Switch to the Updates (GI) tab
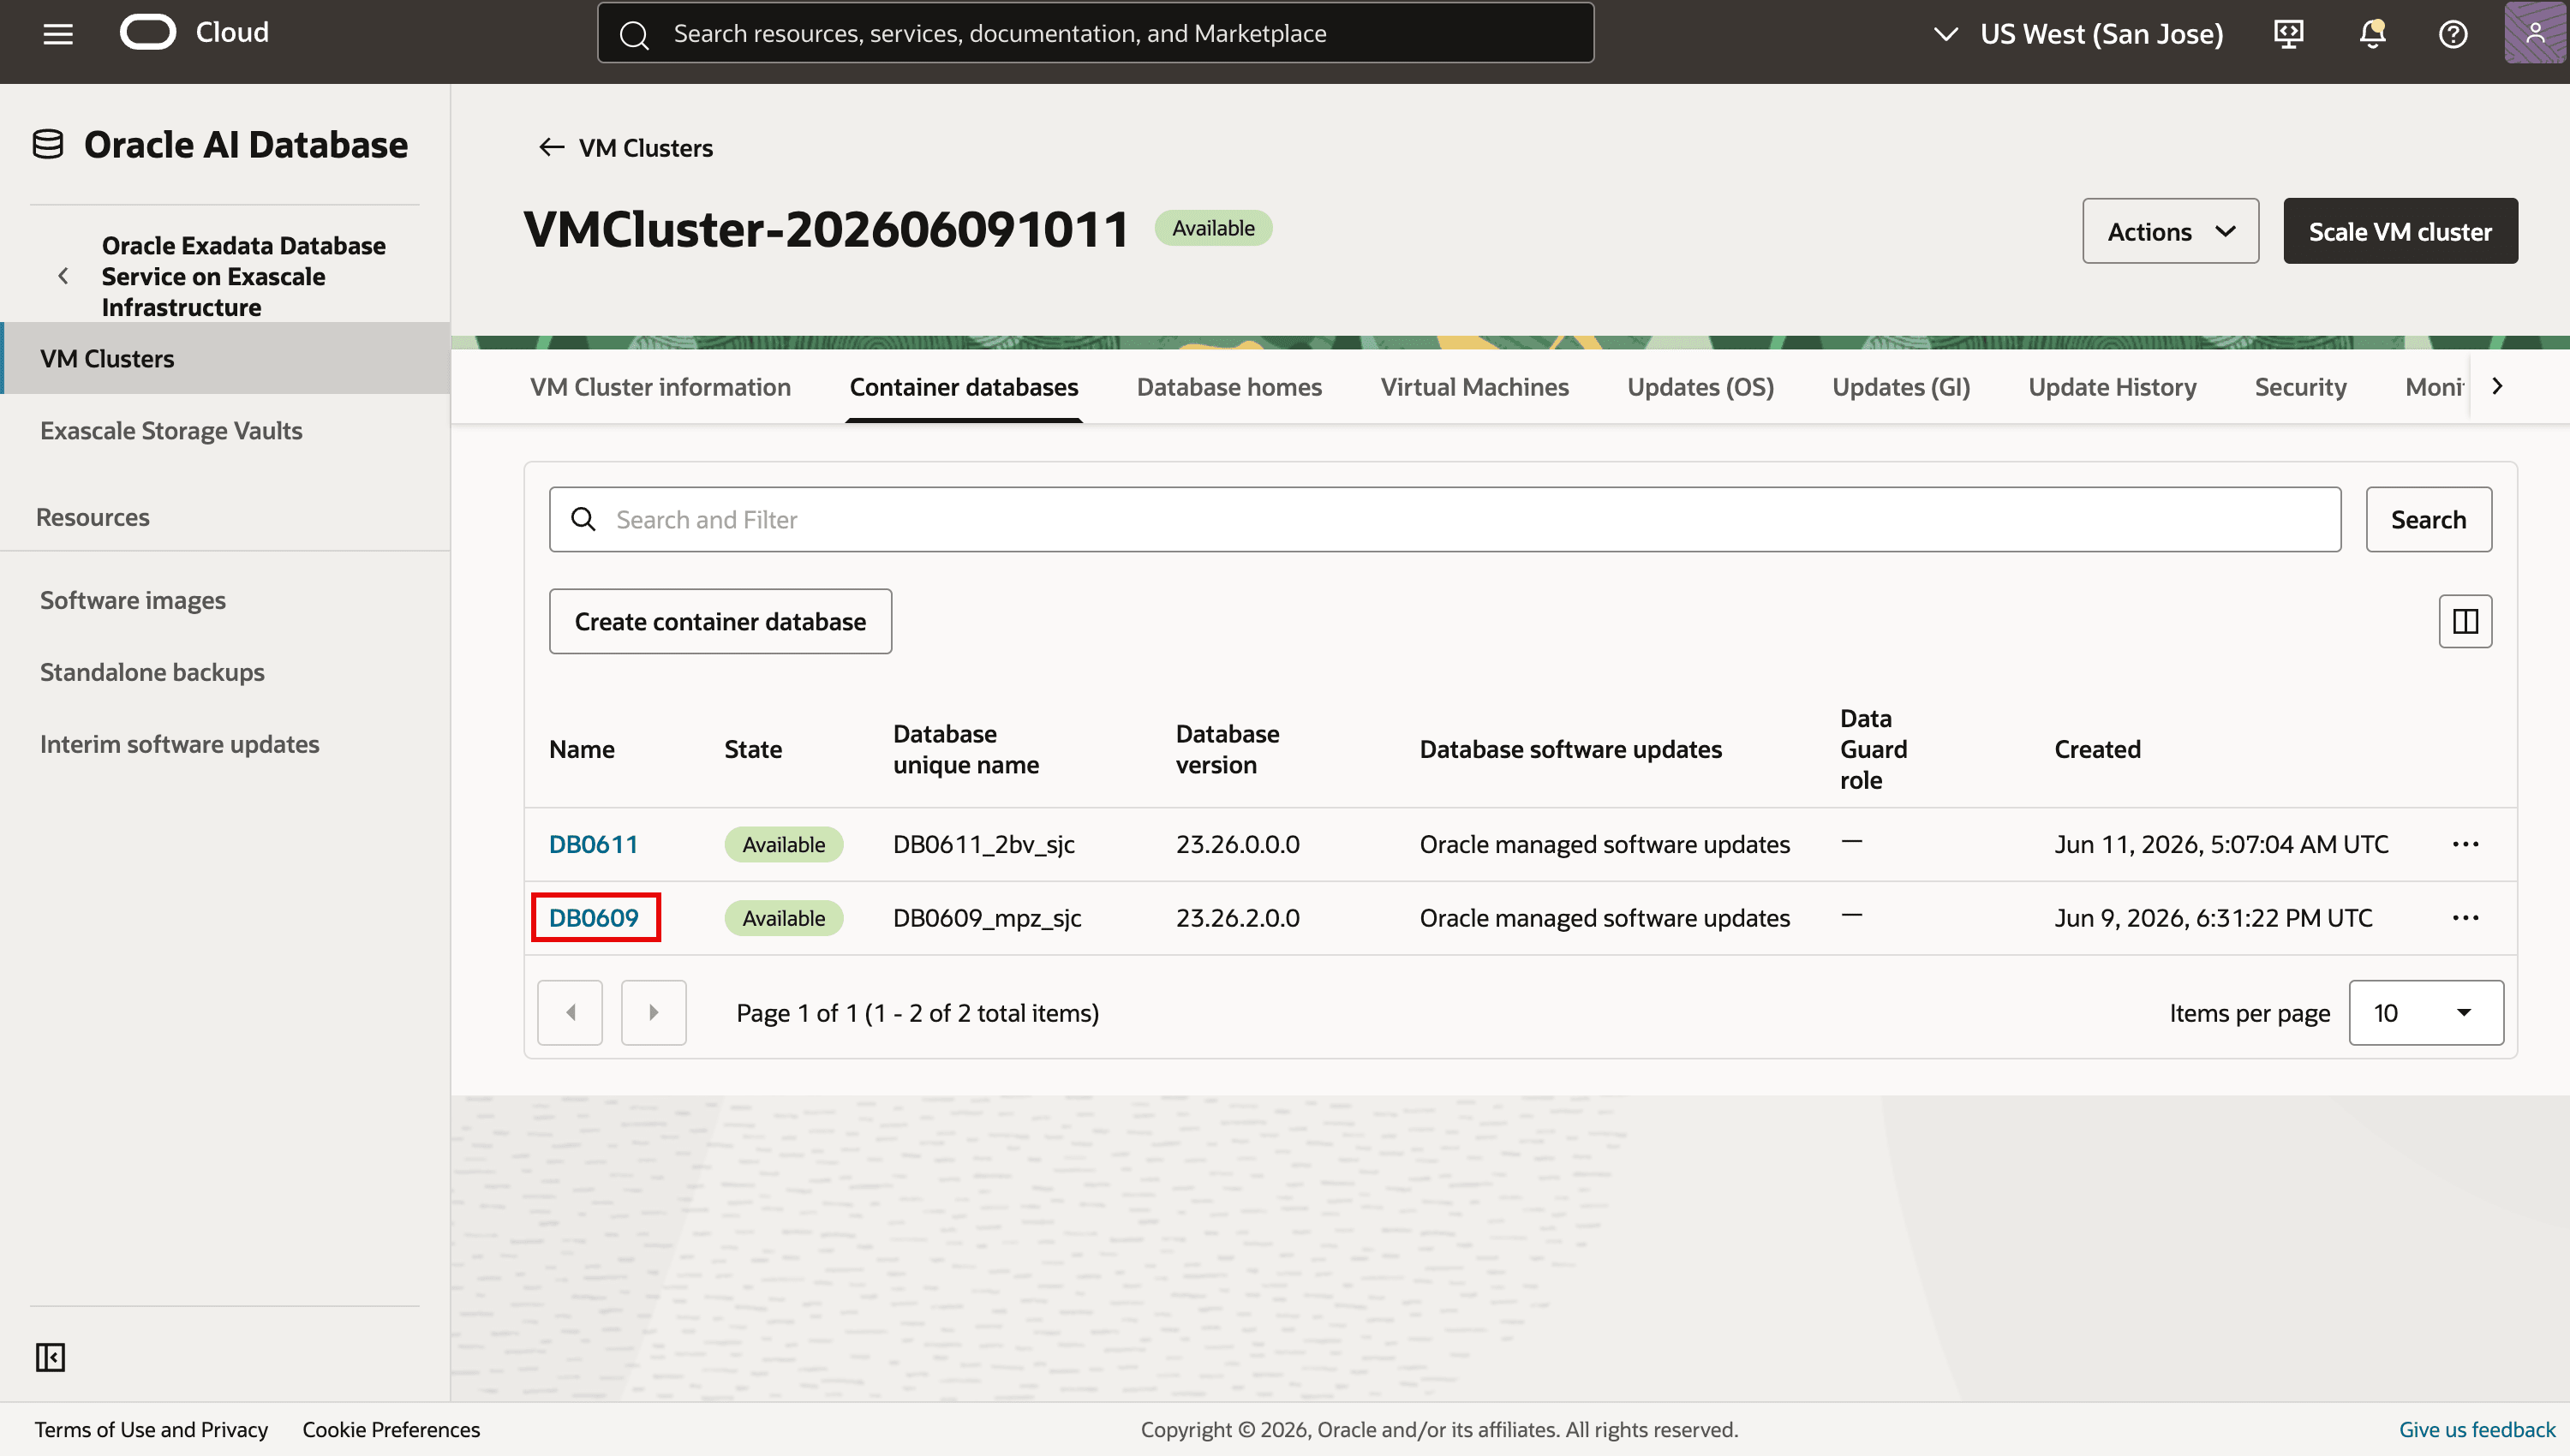The width and height of the screenshot is (2570, 1456). (1901, 387)
